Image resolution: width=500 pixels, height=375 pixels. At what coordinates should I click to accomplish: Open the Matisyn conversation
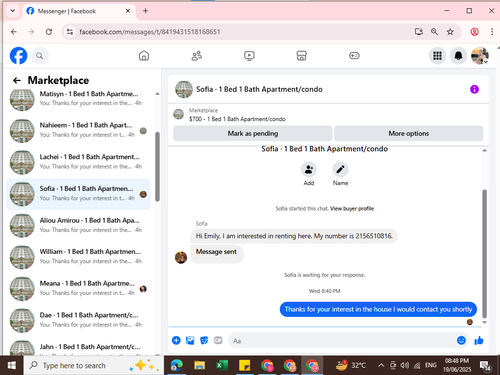click(x=78, y=98)
